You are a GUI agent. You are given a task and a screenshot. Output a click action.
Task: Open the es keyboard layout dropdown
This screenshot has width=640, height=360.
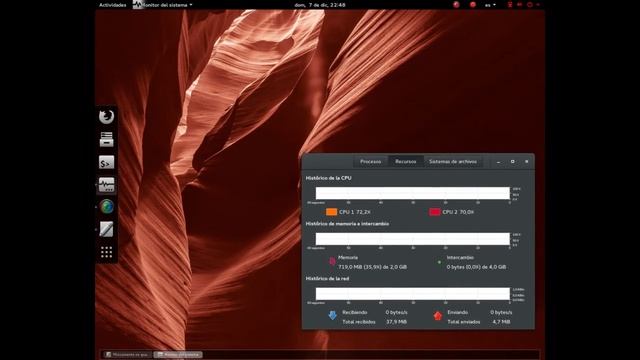click(490, 5)
